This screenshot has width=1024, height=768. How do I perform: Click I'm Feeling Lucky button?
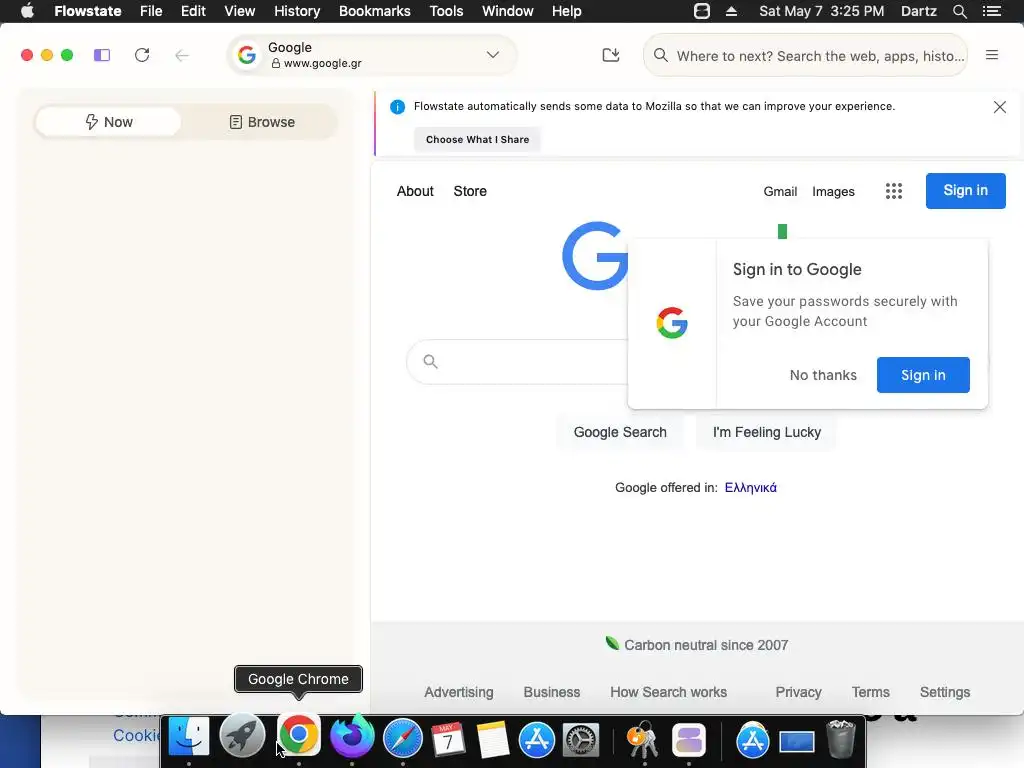(766, 432)
